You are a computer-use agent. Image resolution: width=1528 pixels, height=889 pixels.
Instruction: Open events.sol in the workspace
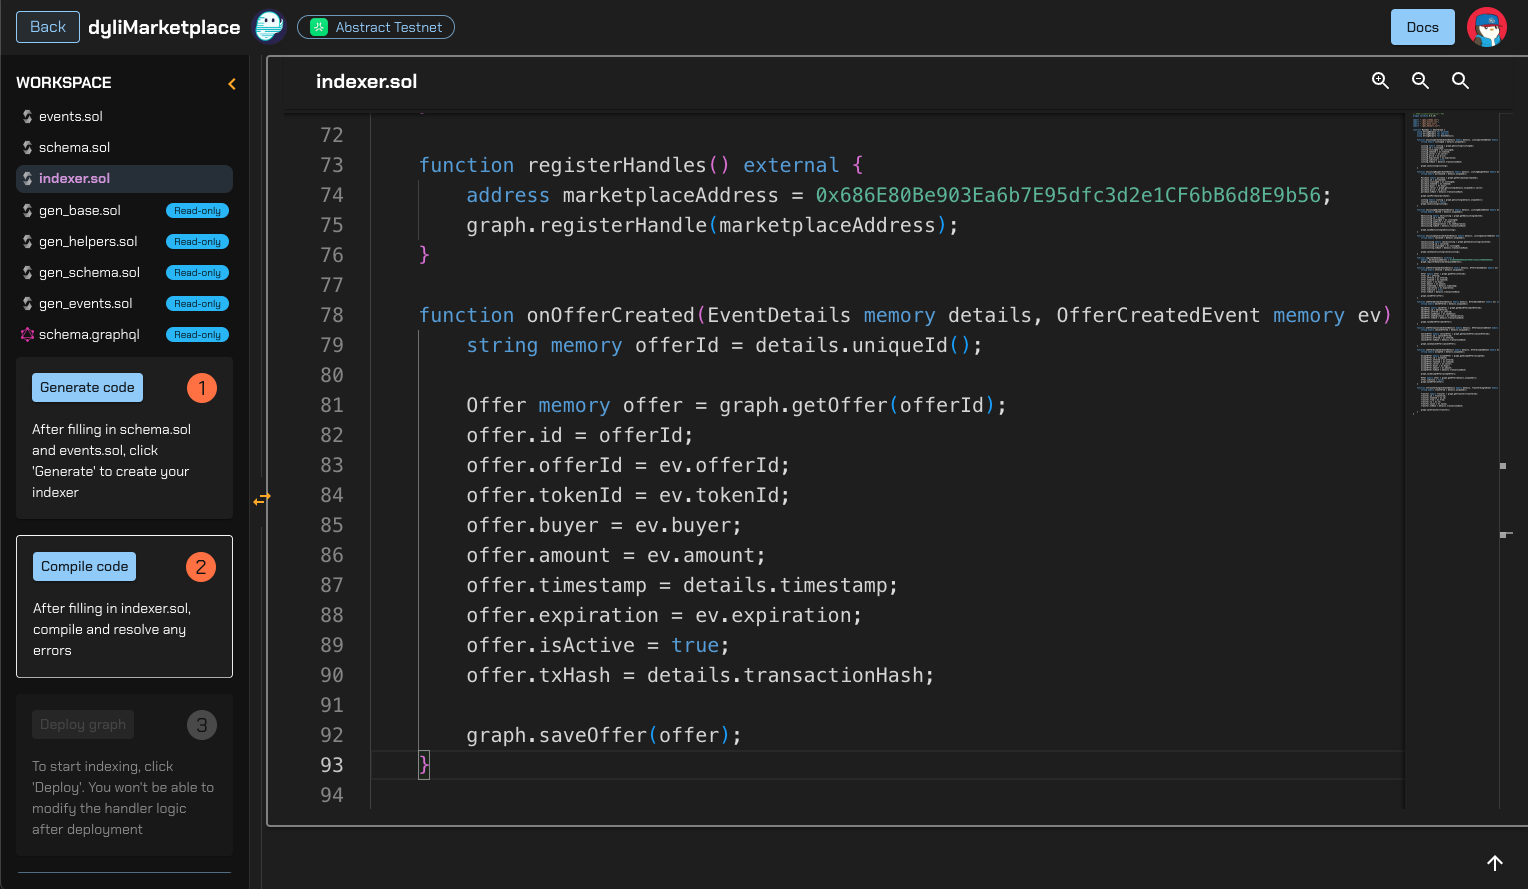pyautogui.click(x=70, y=117)
